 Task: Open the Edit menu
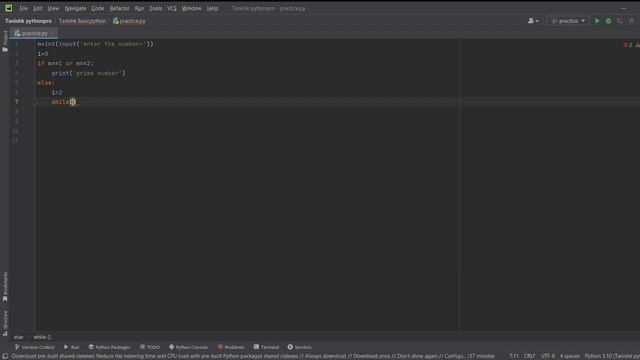pyautogui.click(x=38, y=8)
